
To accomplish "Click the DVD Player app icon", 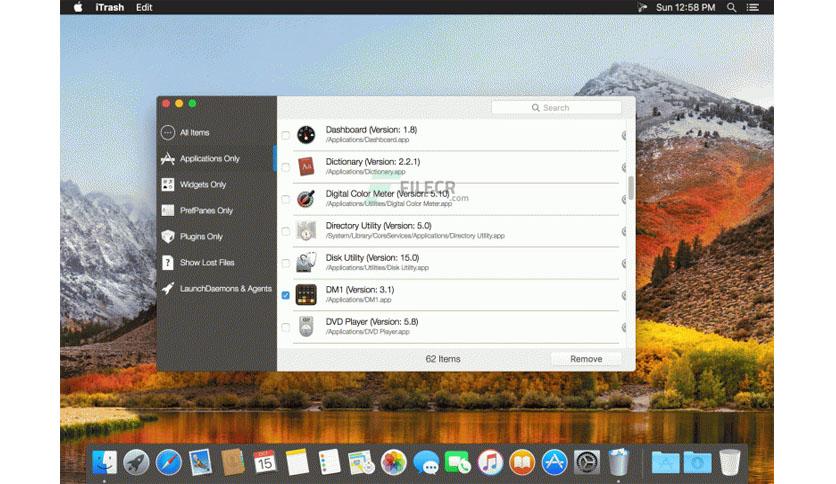I will (306, 327).
